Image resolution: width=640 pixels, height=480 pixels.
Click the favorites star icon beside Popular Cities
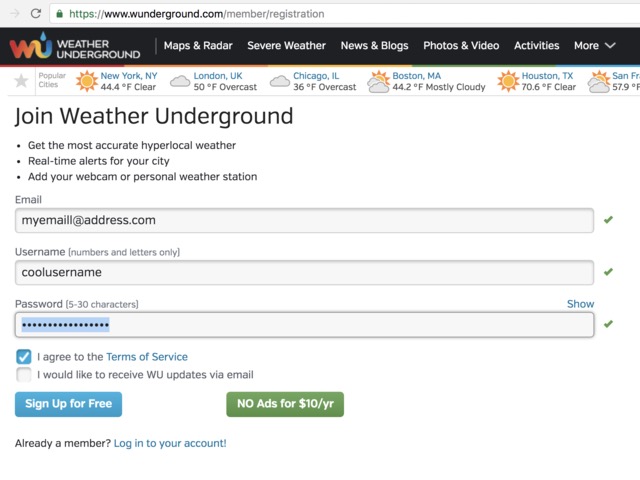point(21,80)
